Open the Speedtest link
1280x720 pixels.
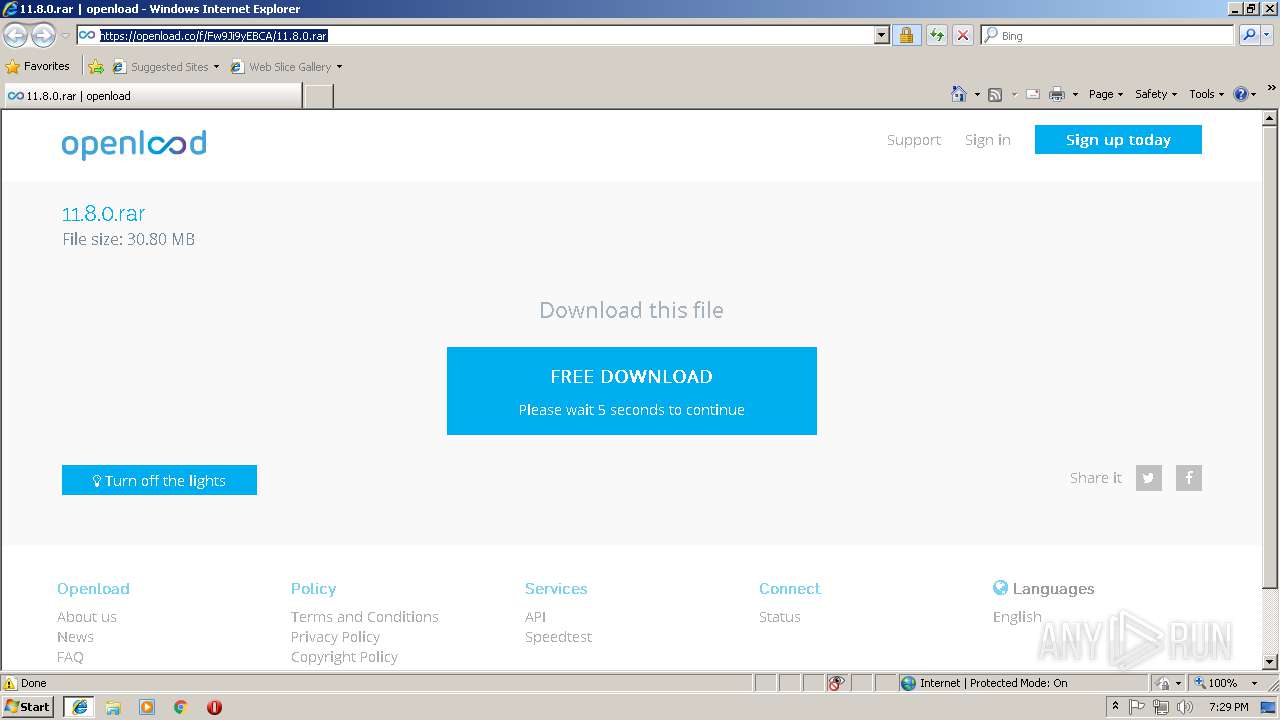(x=558, y=637)
